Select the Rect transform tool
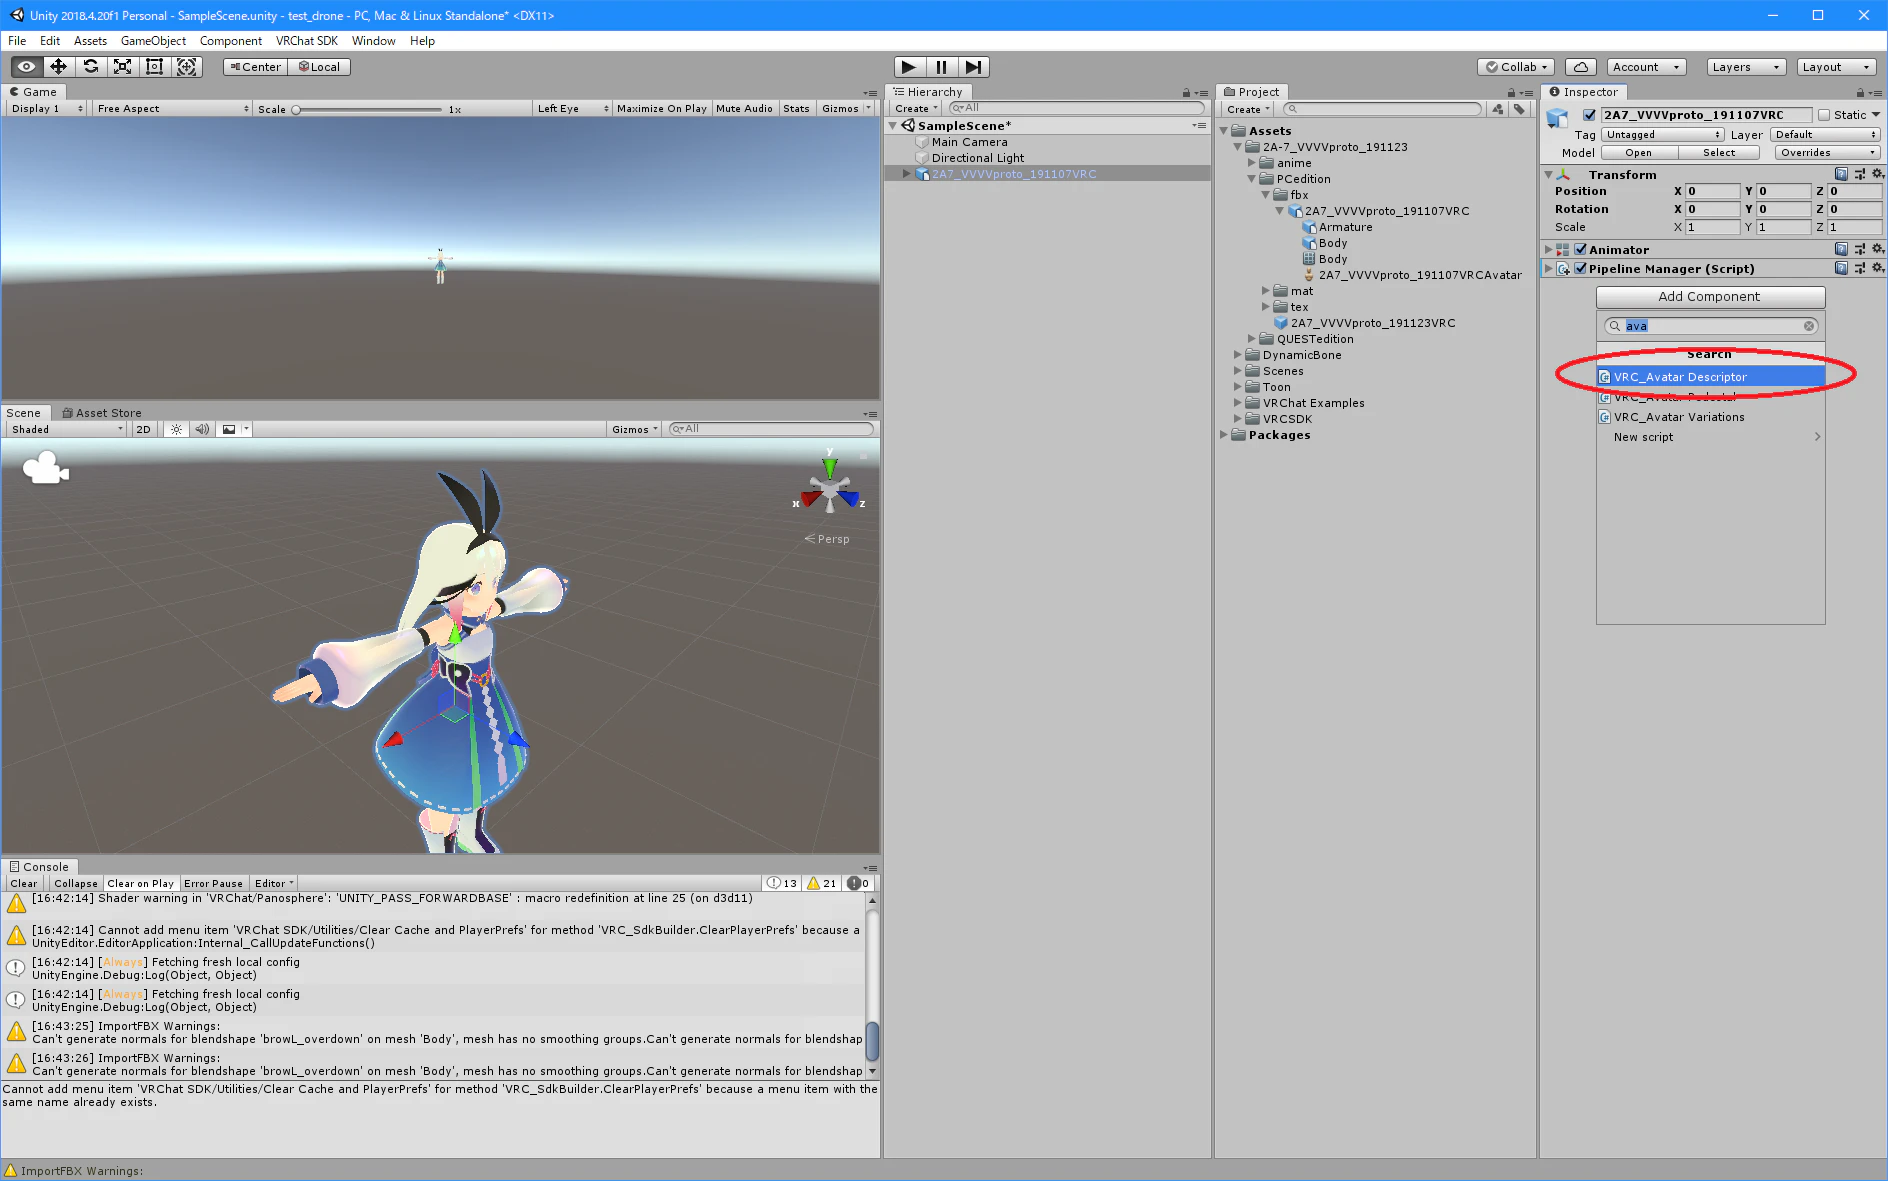Image resolution: width=1888 pixels, height=1181 pixels. pos(155,67)
